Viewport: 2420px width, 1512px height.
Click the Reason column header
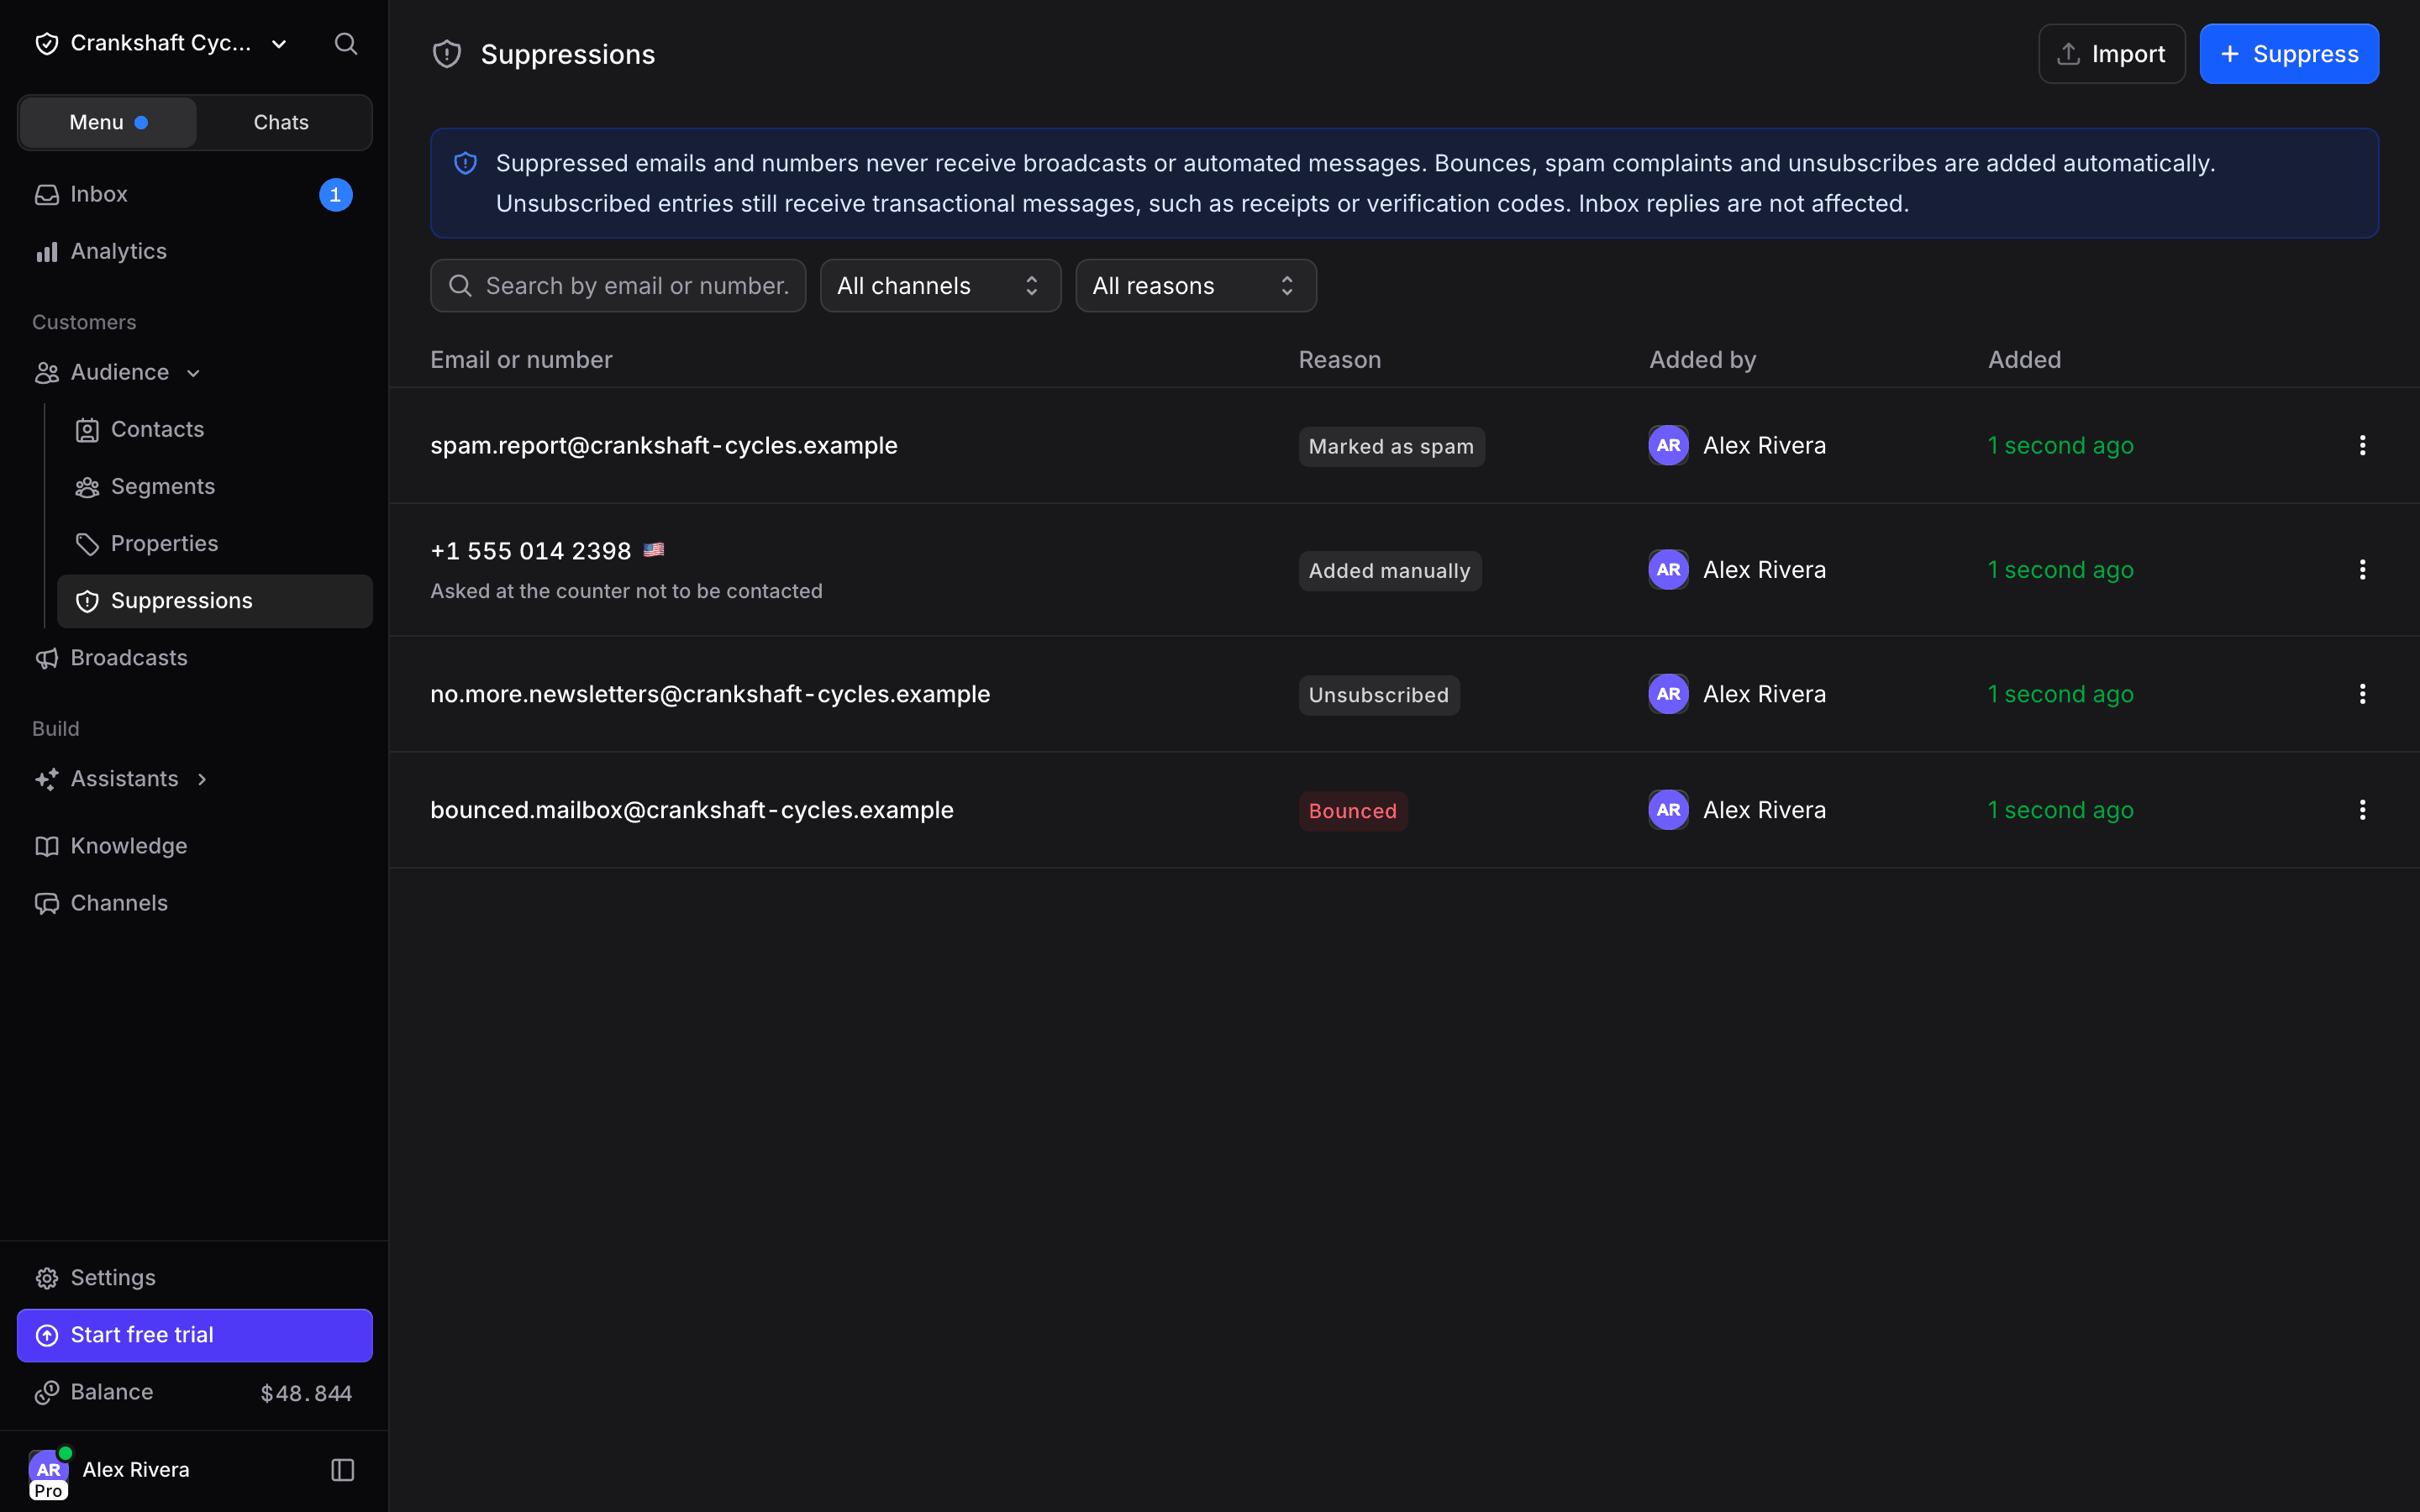(1339, 359)
